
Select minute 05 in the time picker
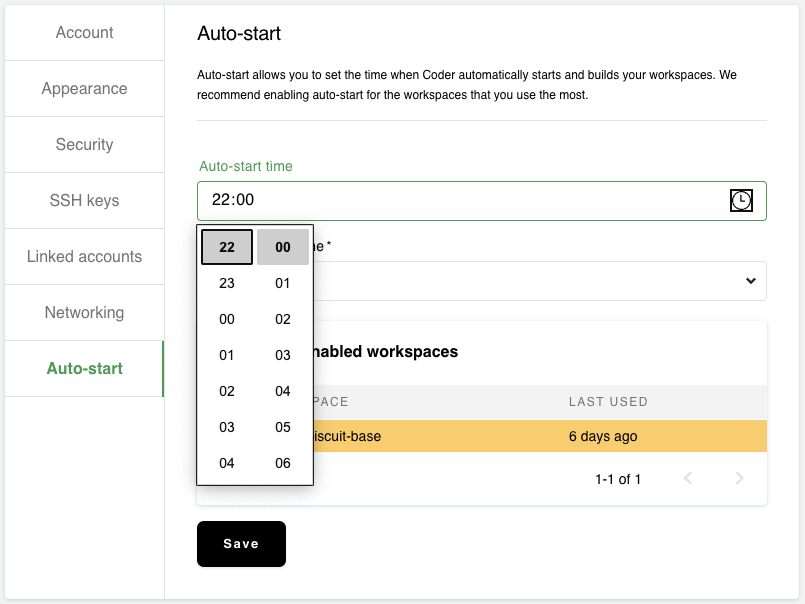[x=282, y=427]
